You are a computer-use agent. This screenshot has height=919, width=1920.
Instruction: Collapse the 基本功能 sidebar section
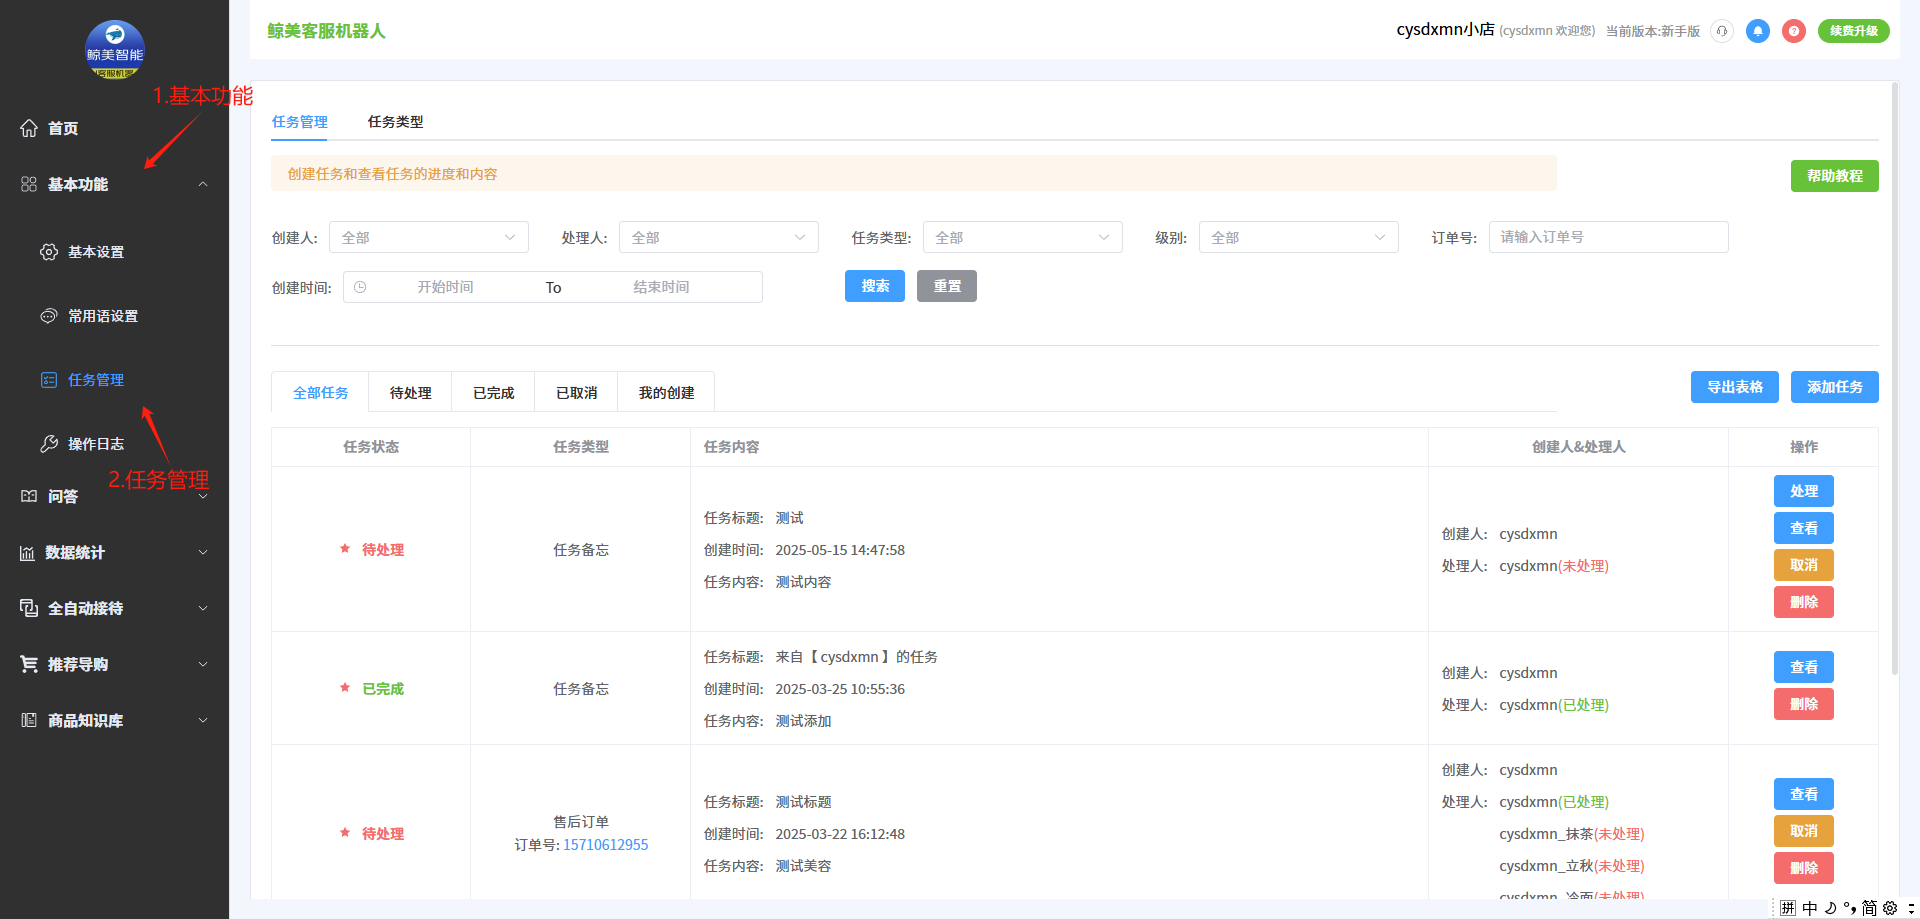point(203,184)
